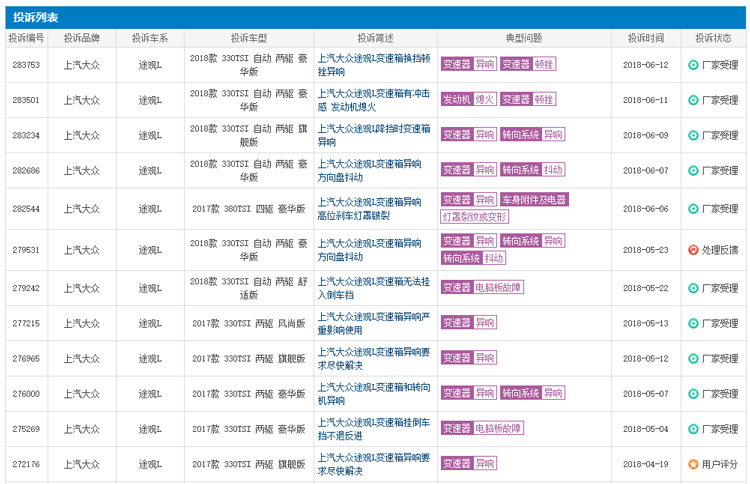Click 灯罩裂纹或变形 tag
Screen dimensions: 750x484
pyautogui.click(x=474, y=217)
